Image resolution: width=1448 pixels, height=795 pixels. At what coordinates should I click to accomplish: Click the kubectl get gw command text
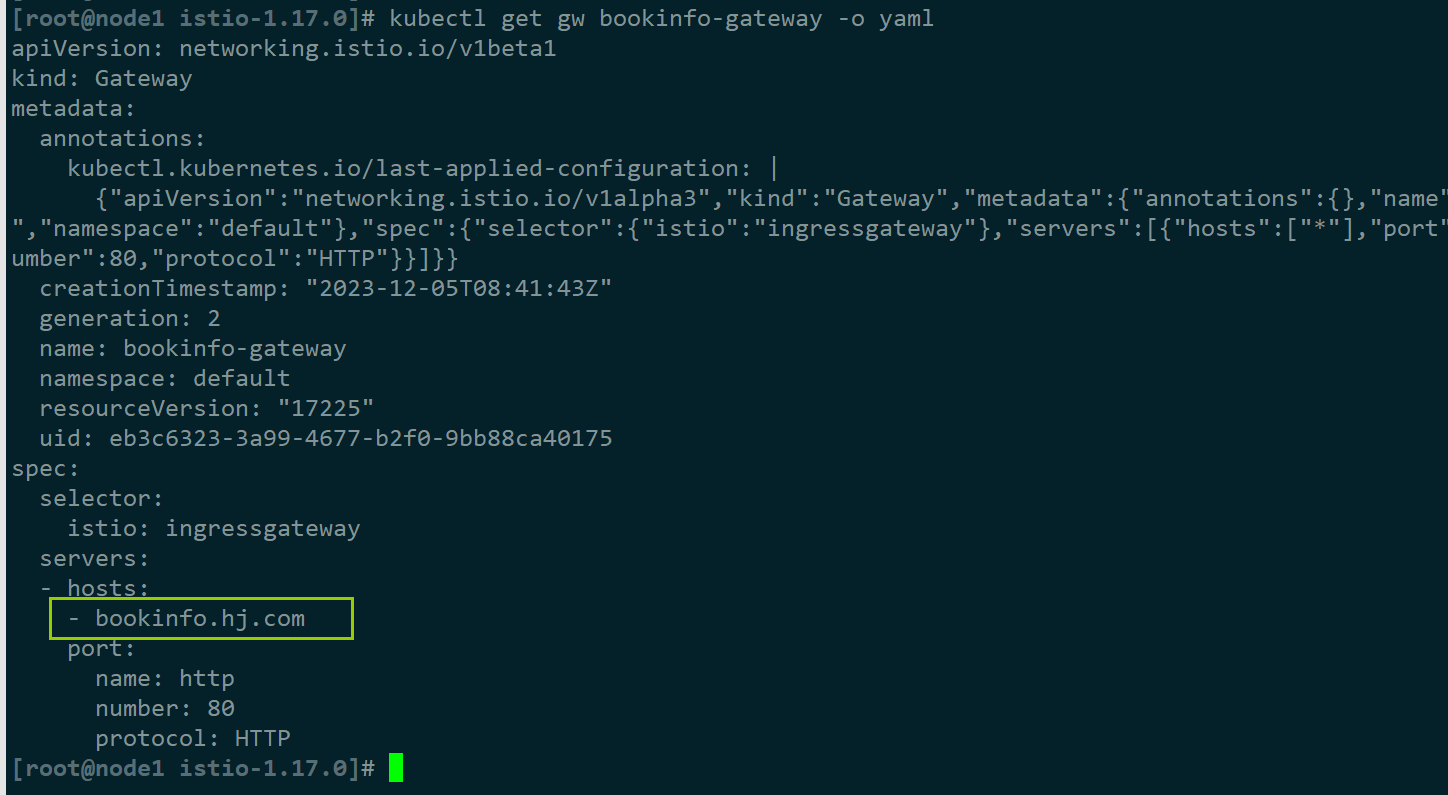660,18
